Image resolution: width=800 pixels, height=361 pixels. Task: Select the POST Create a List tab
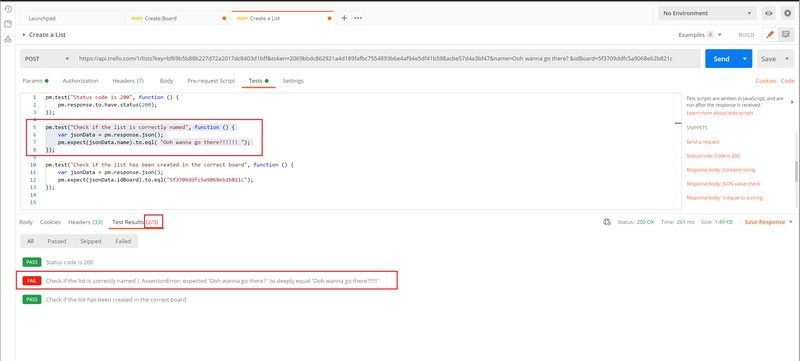(x=282, y=18)
